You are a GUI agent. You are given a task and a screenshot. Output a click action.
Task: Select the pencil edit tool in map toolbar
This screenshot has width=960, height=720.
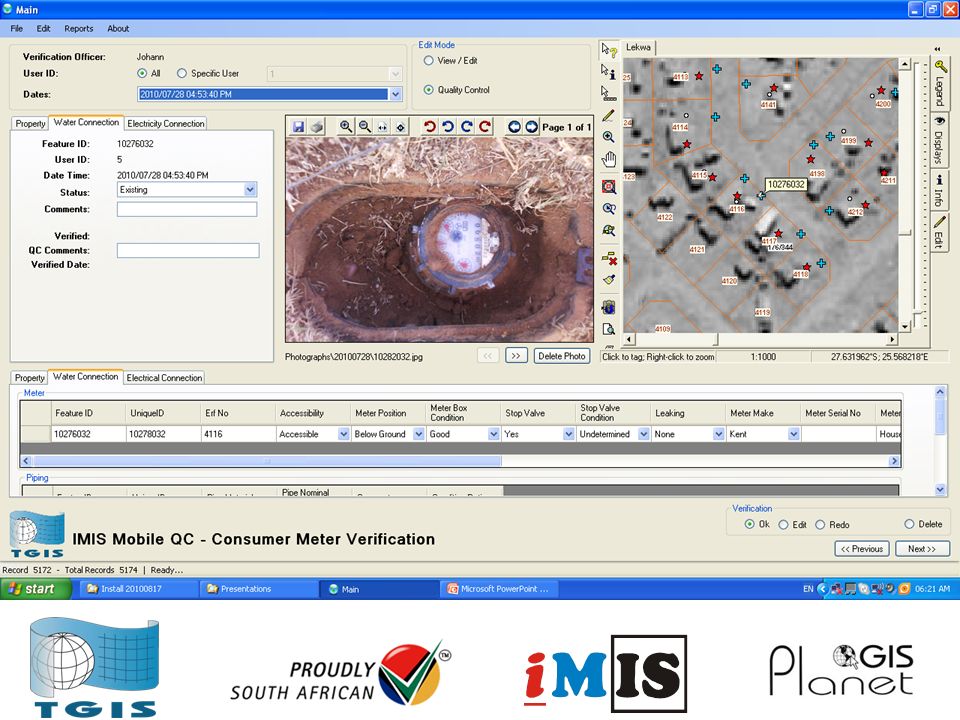pyautogui.click(x=609, y=115)
